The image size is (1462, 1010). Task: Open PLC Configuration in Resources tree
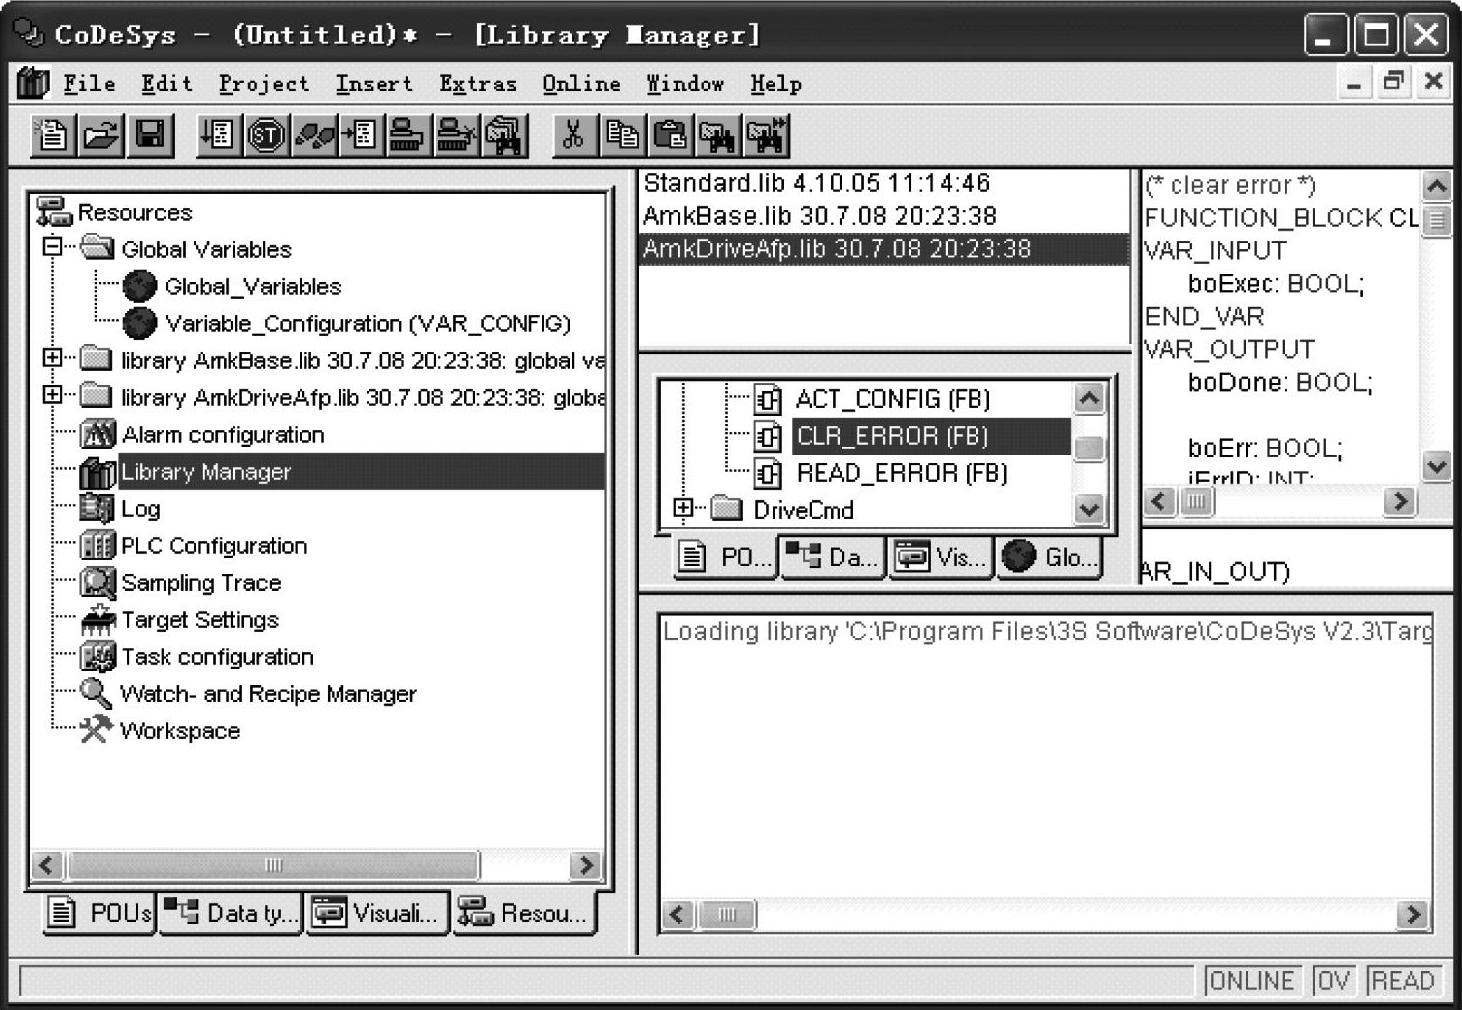(213, 546)
